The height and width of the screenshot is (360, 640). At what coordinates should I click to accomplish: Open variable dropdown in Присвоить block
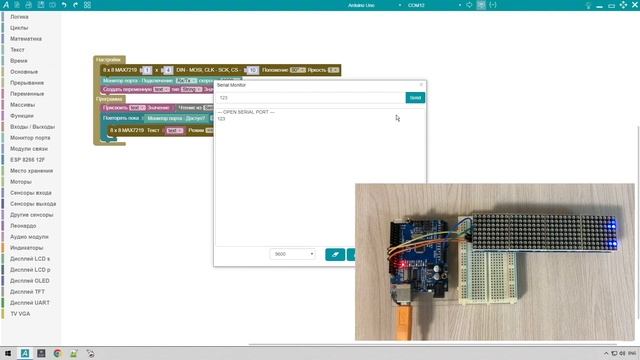137,108
